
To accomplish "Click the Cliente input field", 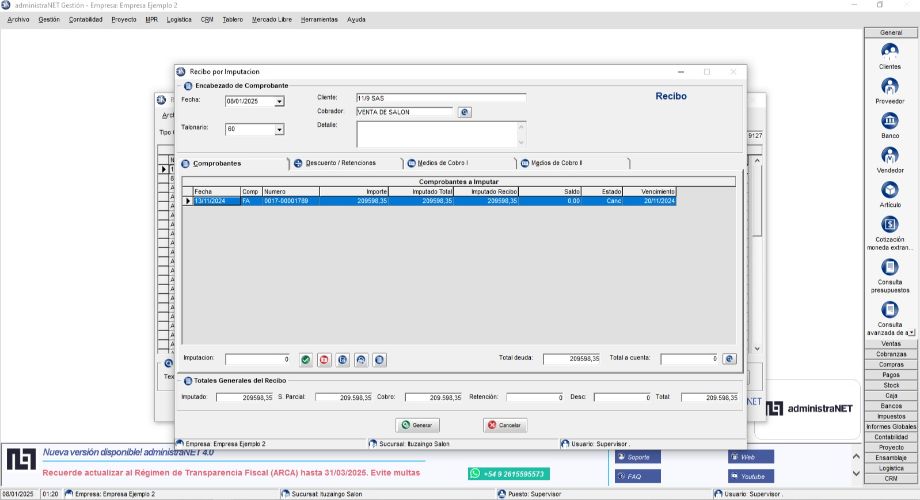I will (441, 98).
